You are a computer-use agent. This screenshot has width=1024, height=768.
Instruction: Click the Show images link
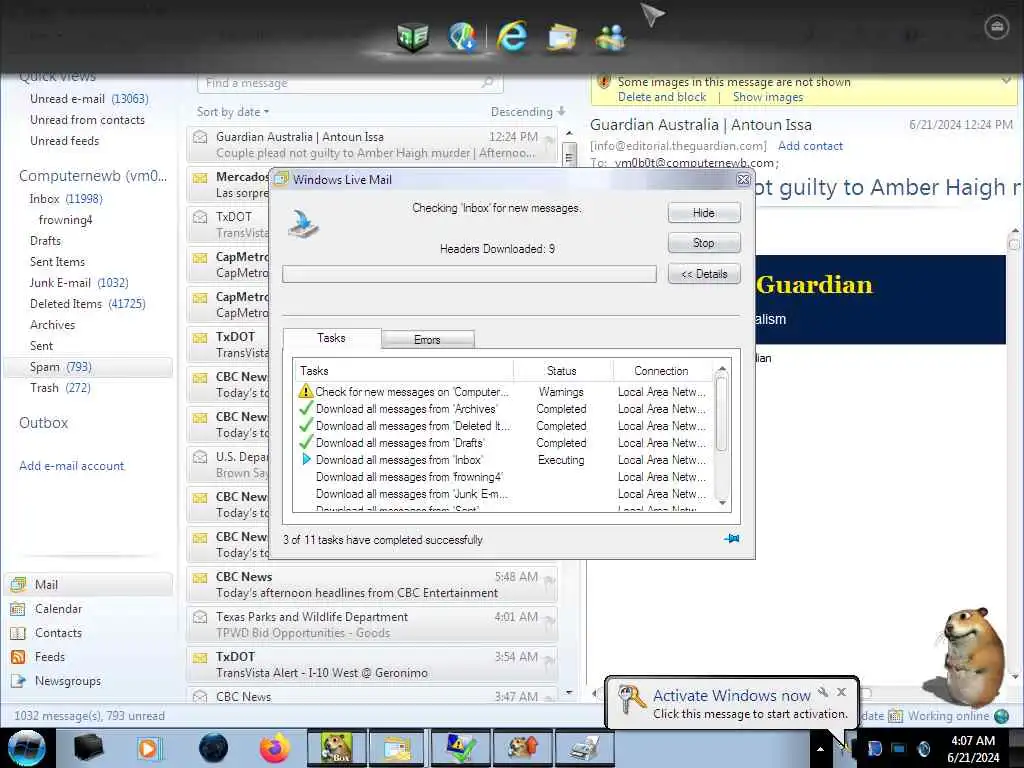[x=768, y=97]
